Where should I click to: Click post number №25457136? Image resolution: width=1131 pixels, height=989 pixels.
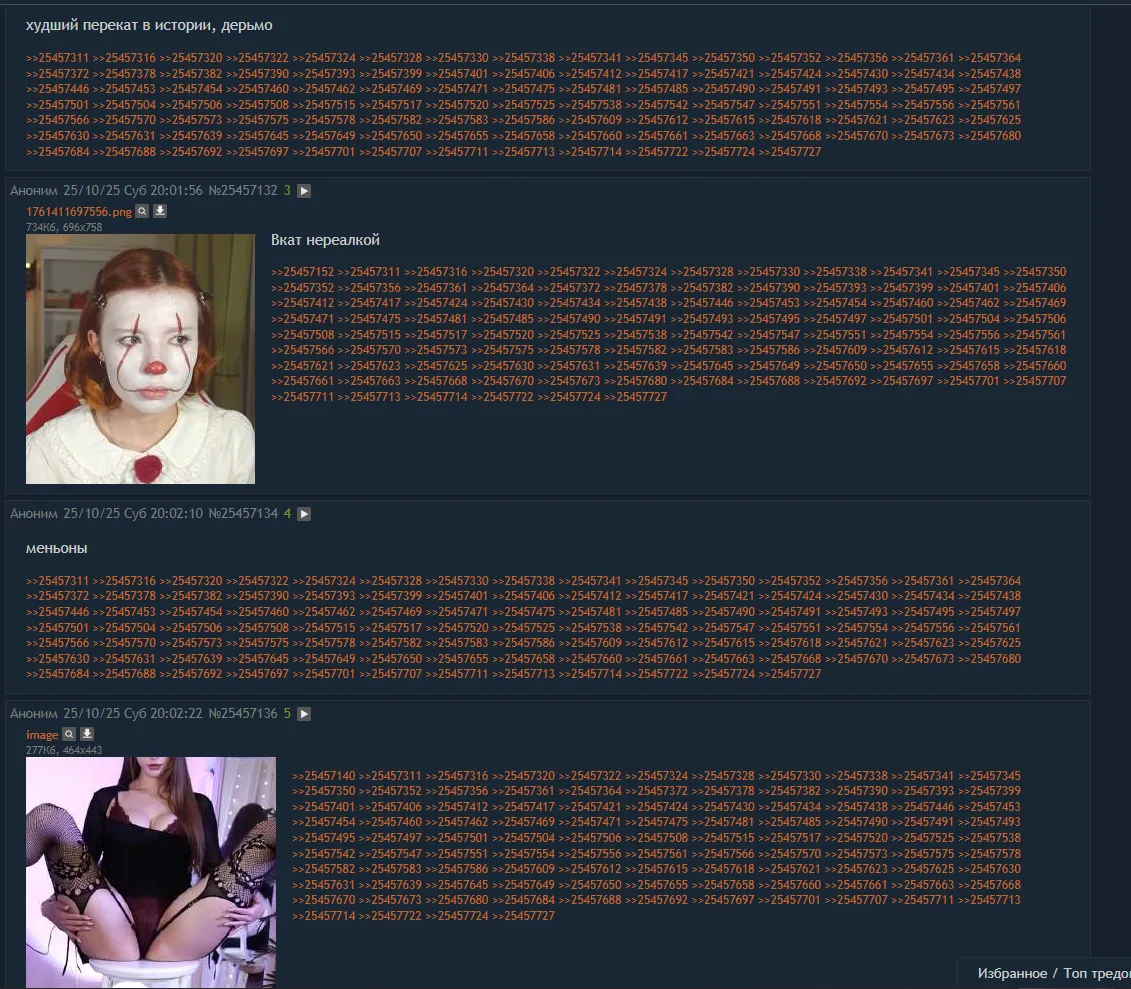(243, 714)
